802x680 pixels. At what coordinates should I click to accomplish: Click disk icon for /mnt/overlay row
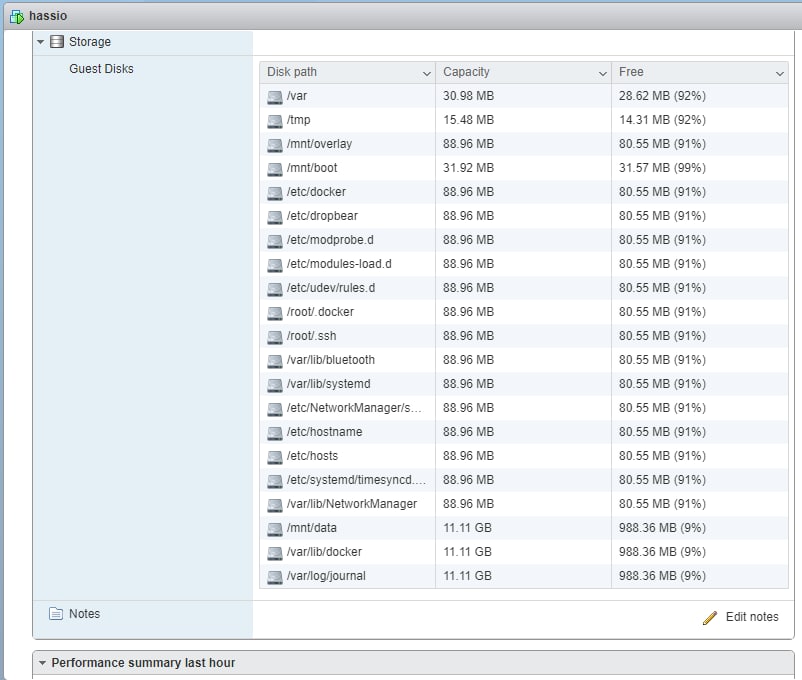click(x=275, y=145)
